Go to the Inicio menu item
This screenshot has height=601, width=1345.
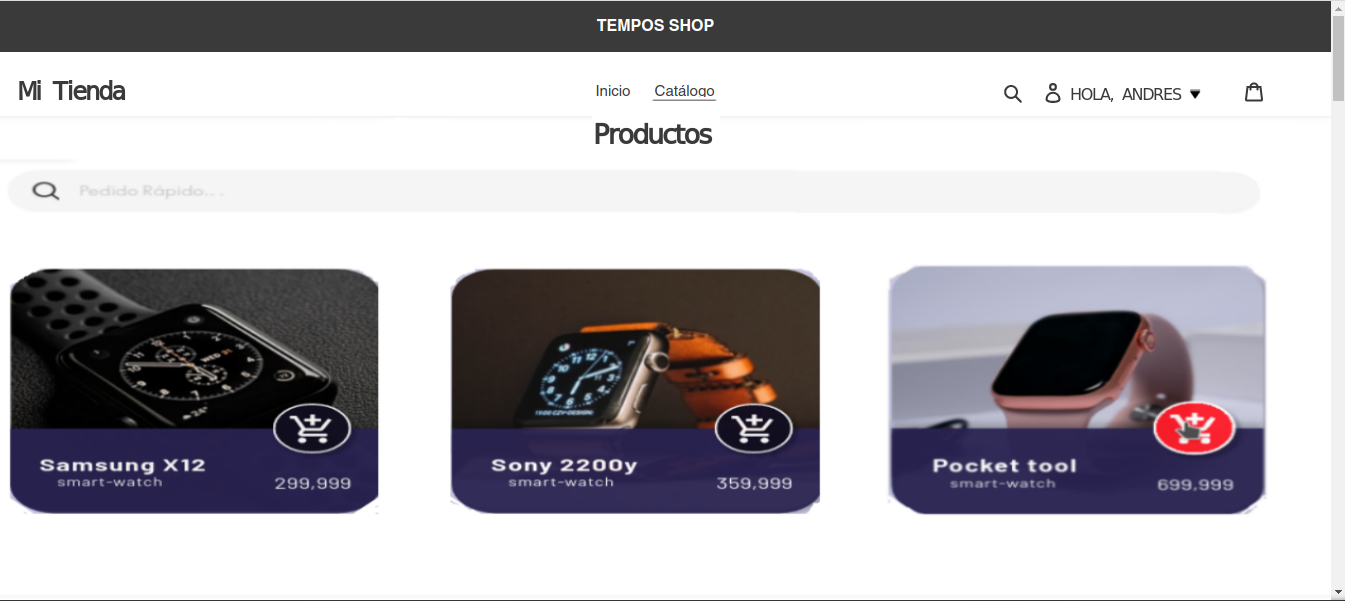(x=613, y=91)
